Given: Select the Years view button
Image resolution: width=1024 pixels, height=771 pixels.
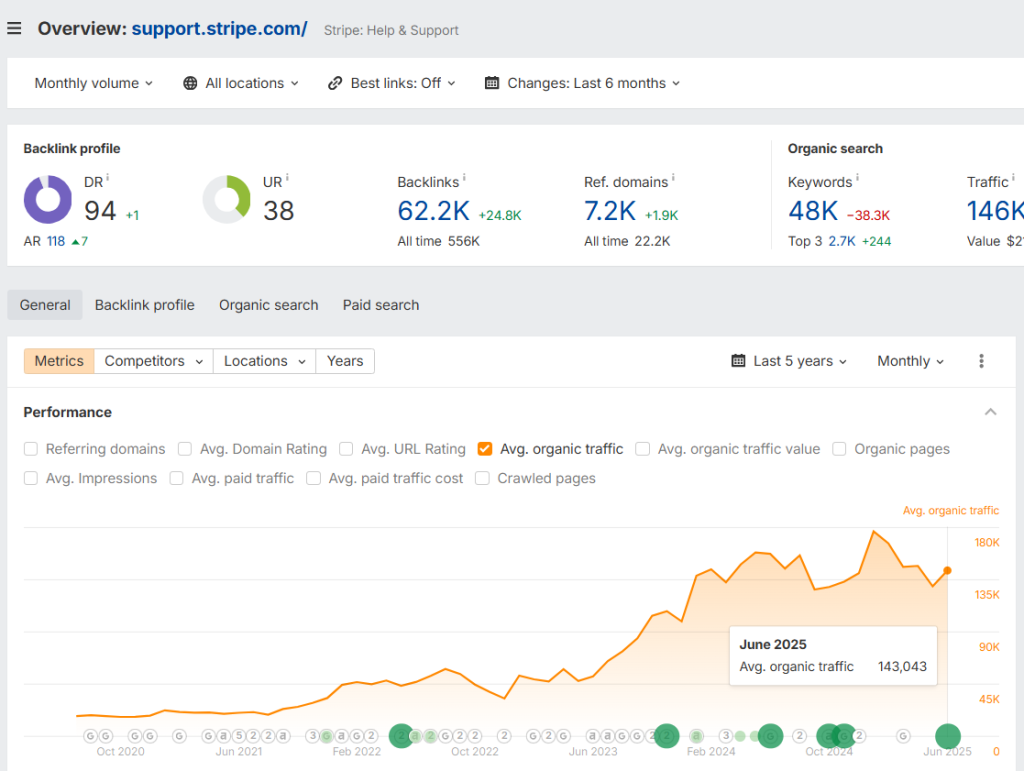Looking at the screenshot, I should (345, 361).
